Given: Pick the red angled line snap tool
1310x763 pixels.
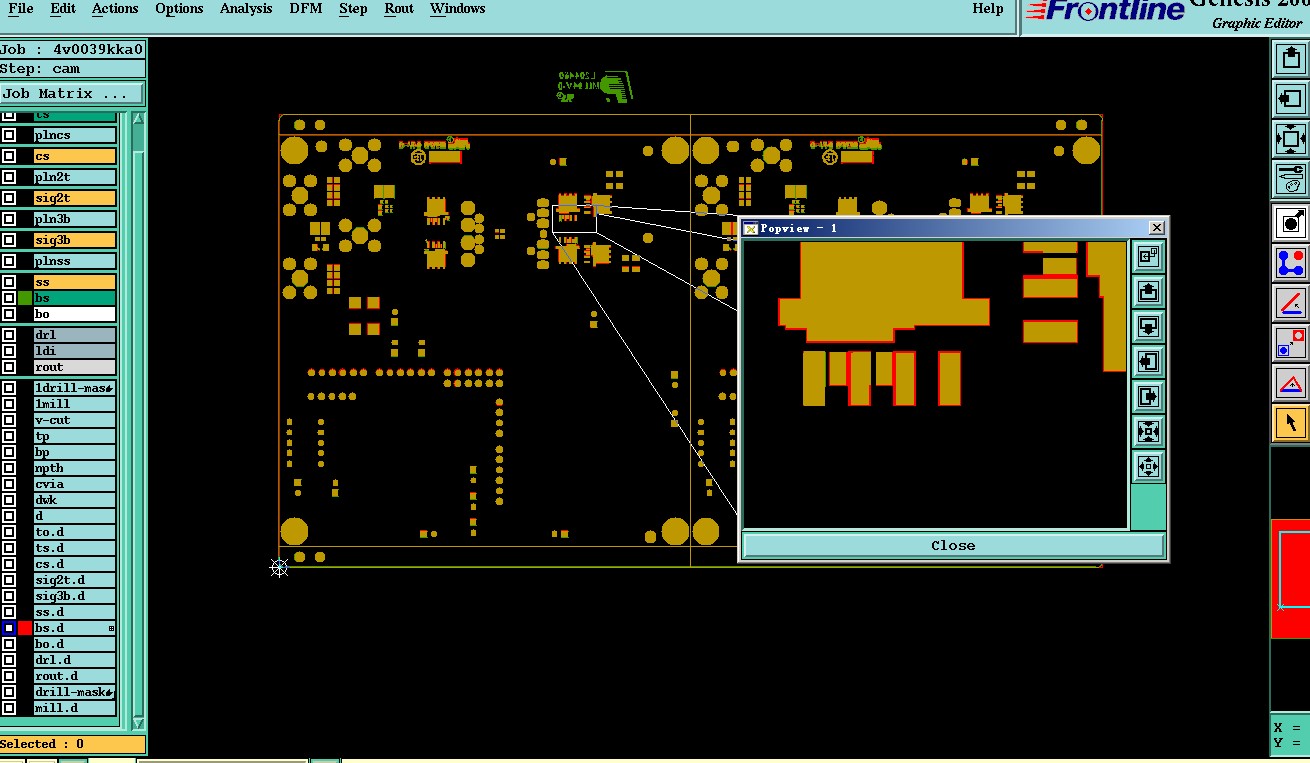Looking at the screenshot, I should point(1290,303).
